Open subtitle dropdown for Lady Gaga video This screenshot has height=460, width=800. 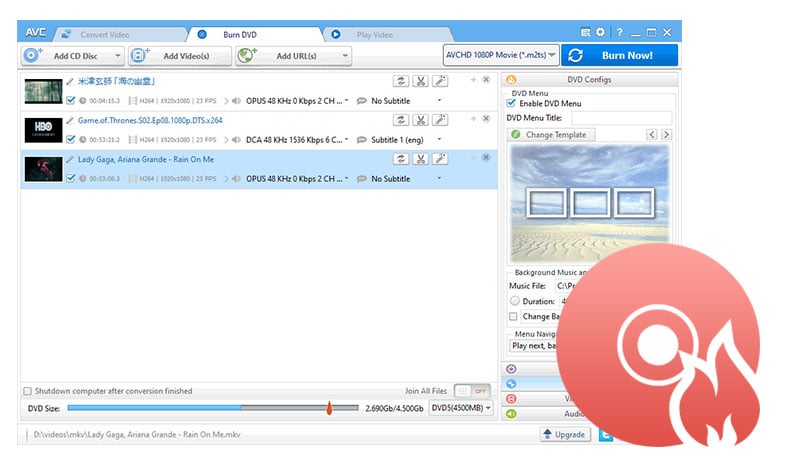click(x=439, y=178)
